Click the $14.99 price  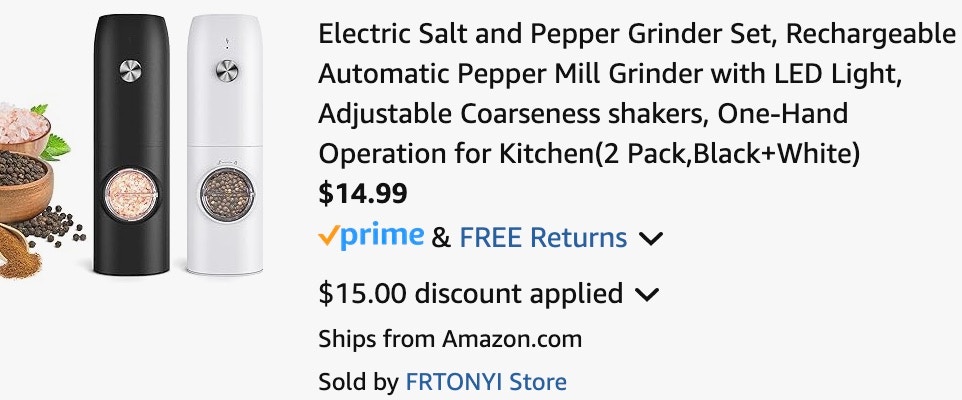362,192
